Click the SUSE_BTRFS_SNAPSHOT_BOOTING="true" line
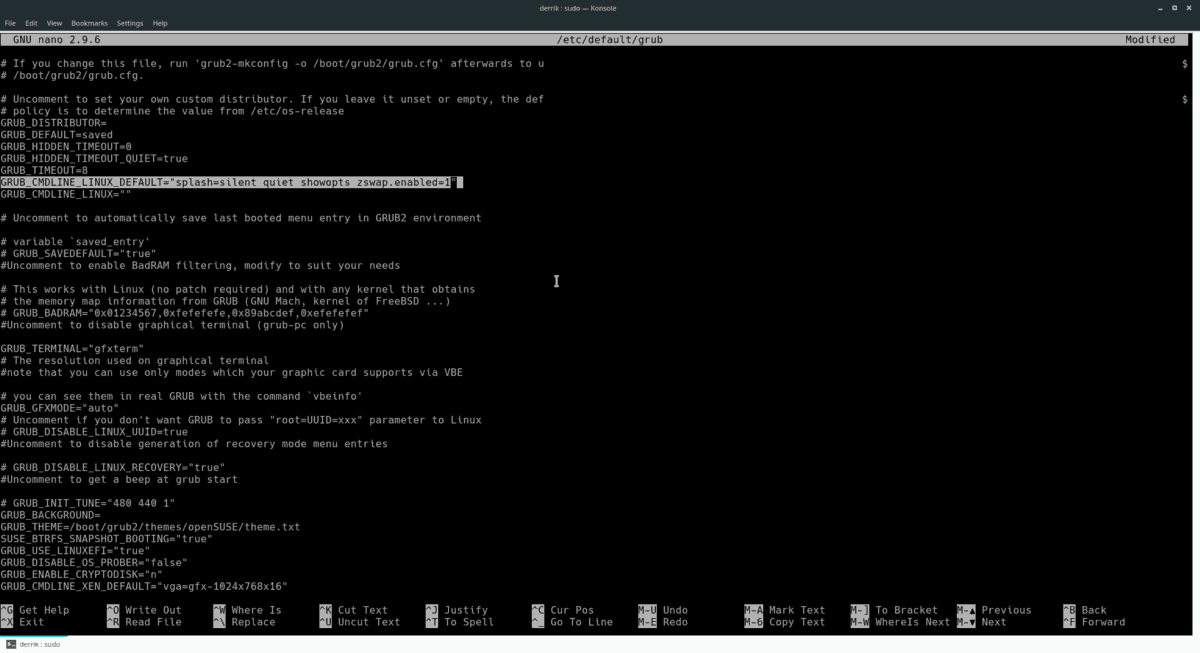 point(107,539)
